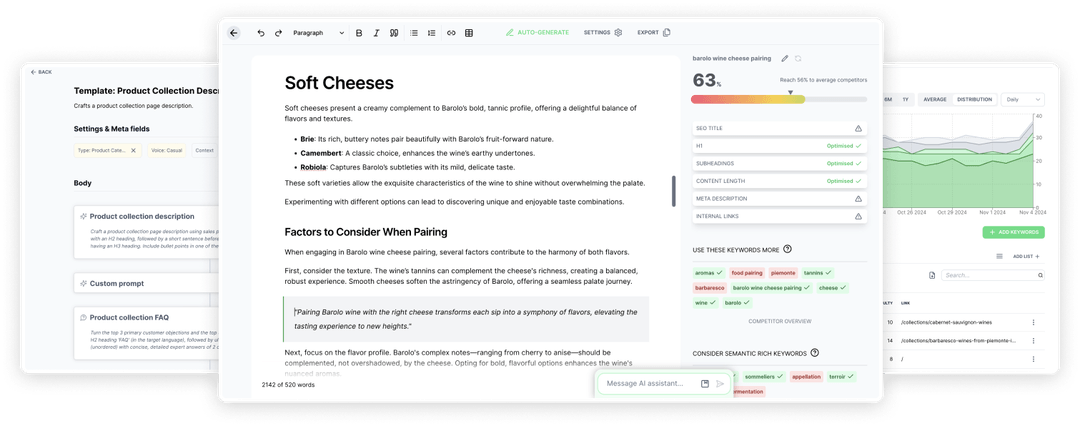Toggle italic formatting
Image resolution: width=1080 pixels, height=426 pixels.
tap(376, 33)
